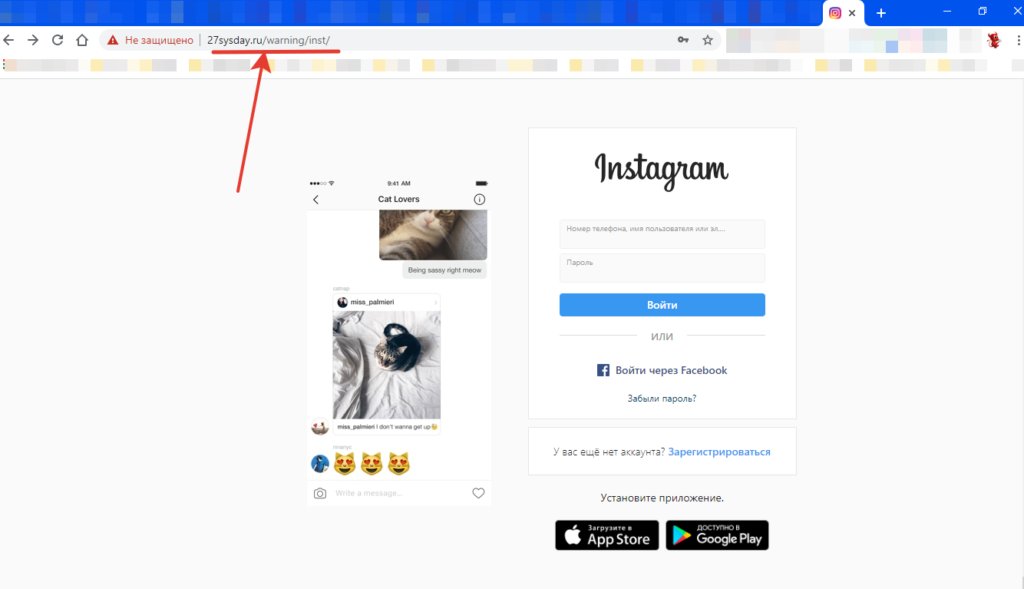1024x589 pixels.
Task: Open the Chrome three-dot menu
Action: click(1018, 40)
